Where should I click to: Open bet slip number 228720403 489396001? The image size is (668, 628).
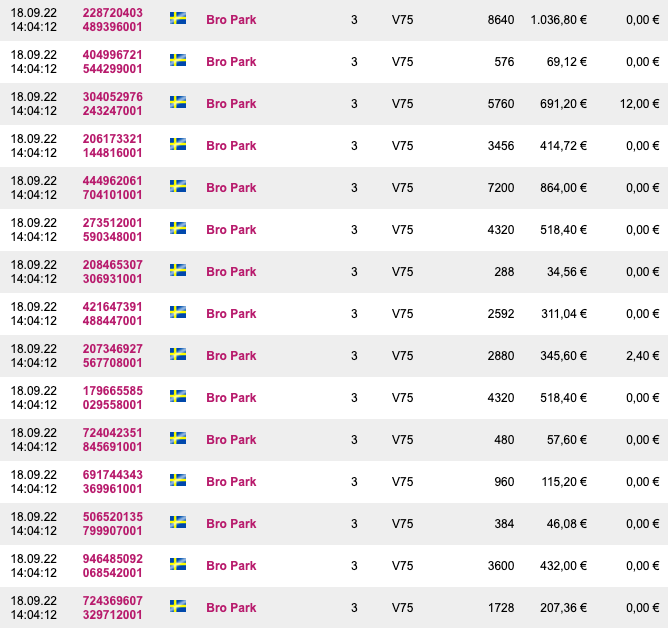(x=112, y=20)
